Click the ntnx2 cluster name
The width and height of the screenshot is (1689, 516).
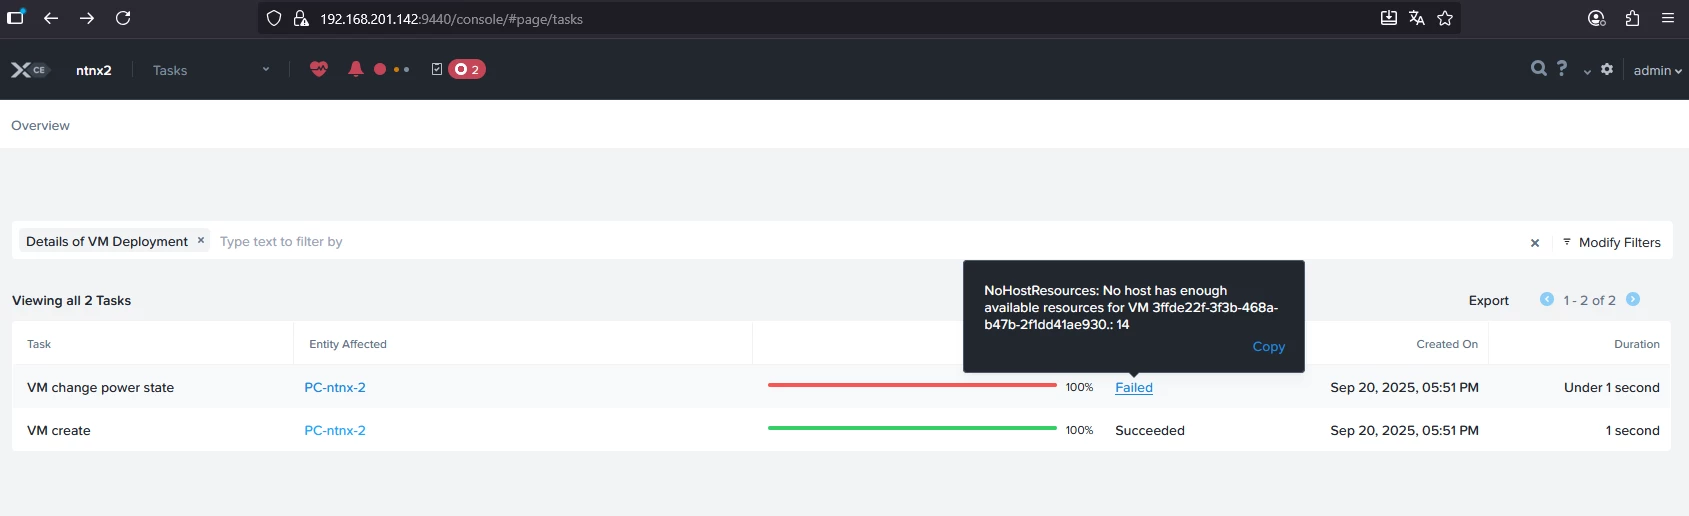[94, 70]
